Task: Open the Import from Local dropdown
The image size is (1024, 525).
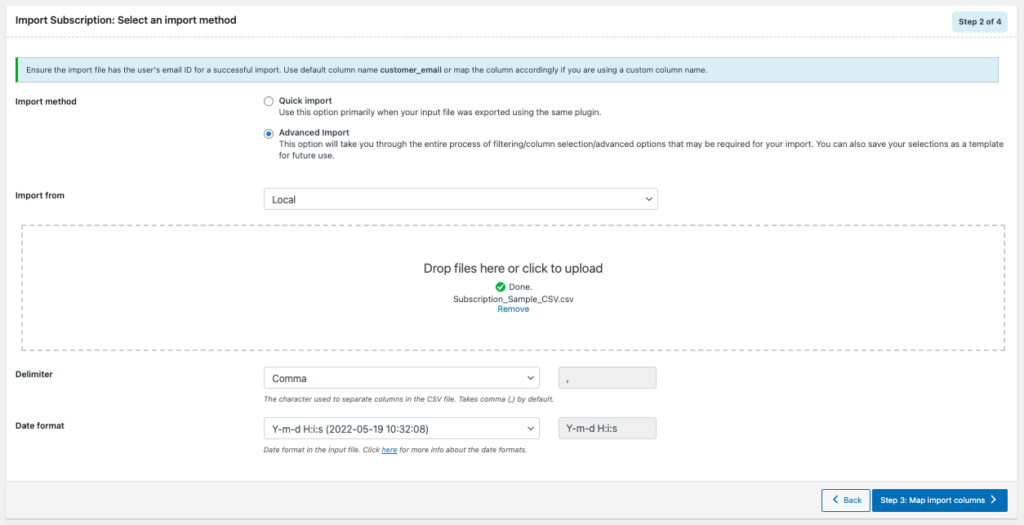Action: point(460,199)
